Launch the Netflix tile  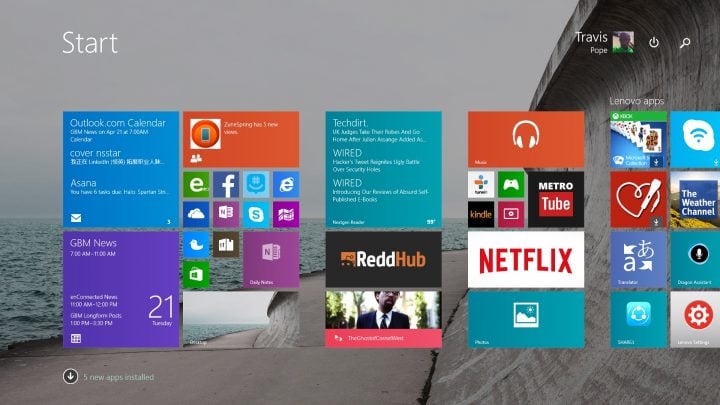[526, 259]
